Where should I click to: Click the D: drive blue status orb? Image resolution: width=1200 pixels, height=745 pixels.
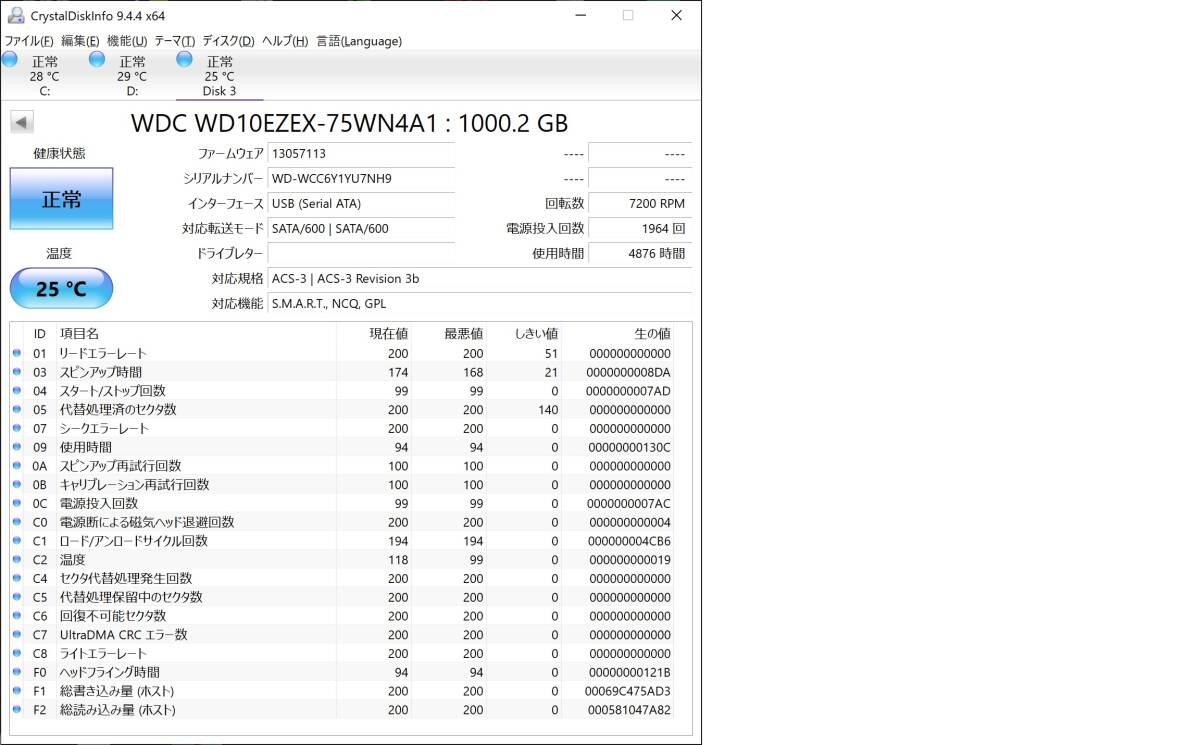97,60
